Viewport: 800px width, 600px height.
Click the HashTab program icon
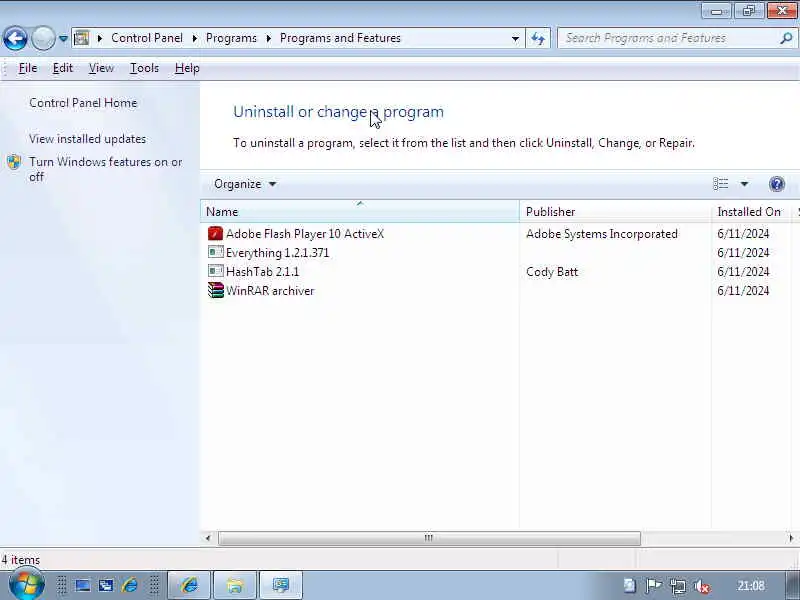(x=215, y=271)
